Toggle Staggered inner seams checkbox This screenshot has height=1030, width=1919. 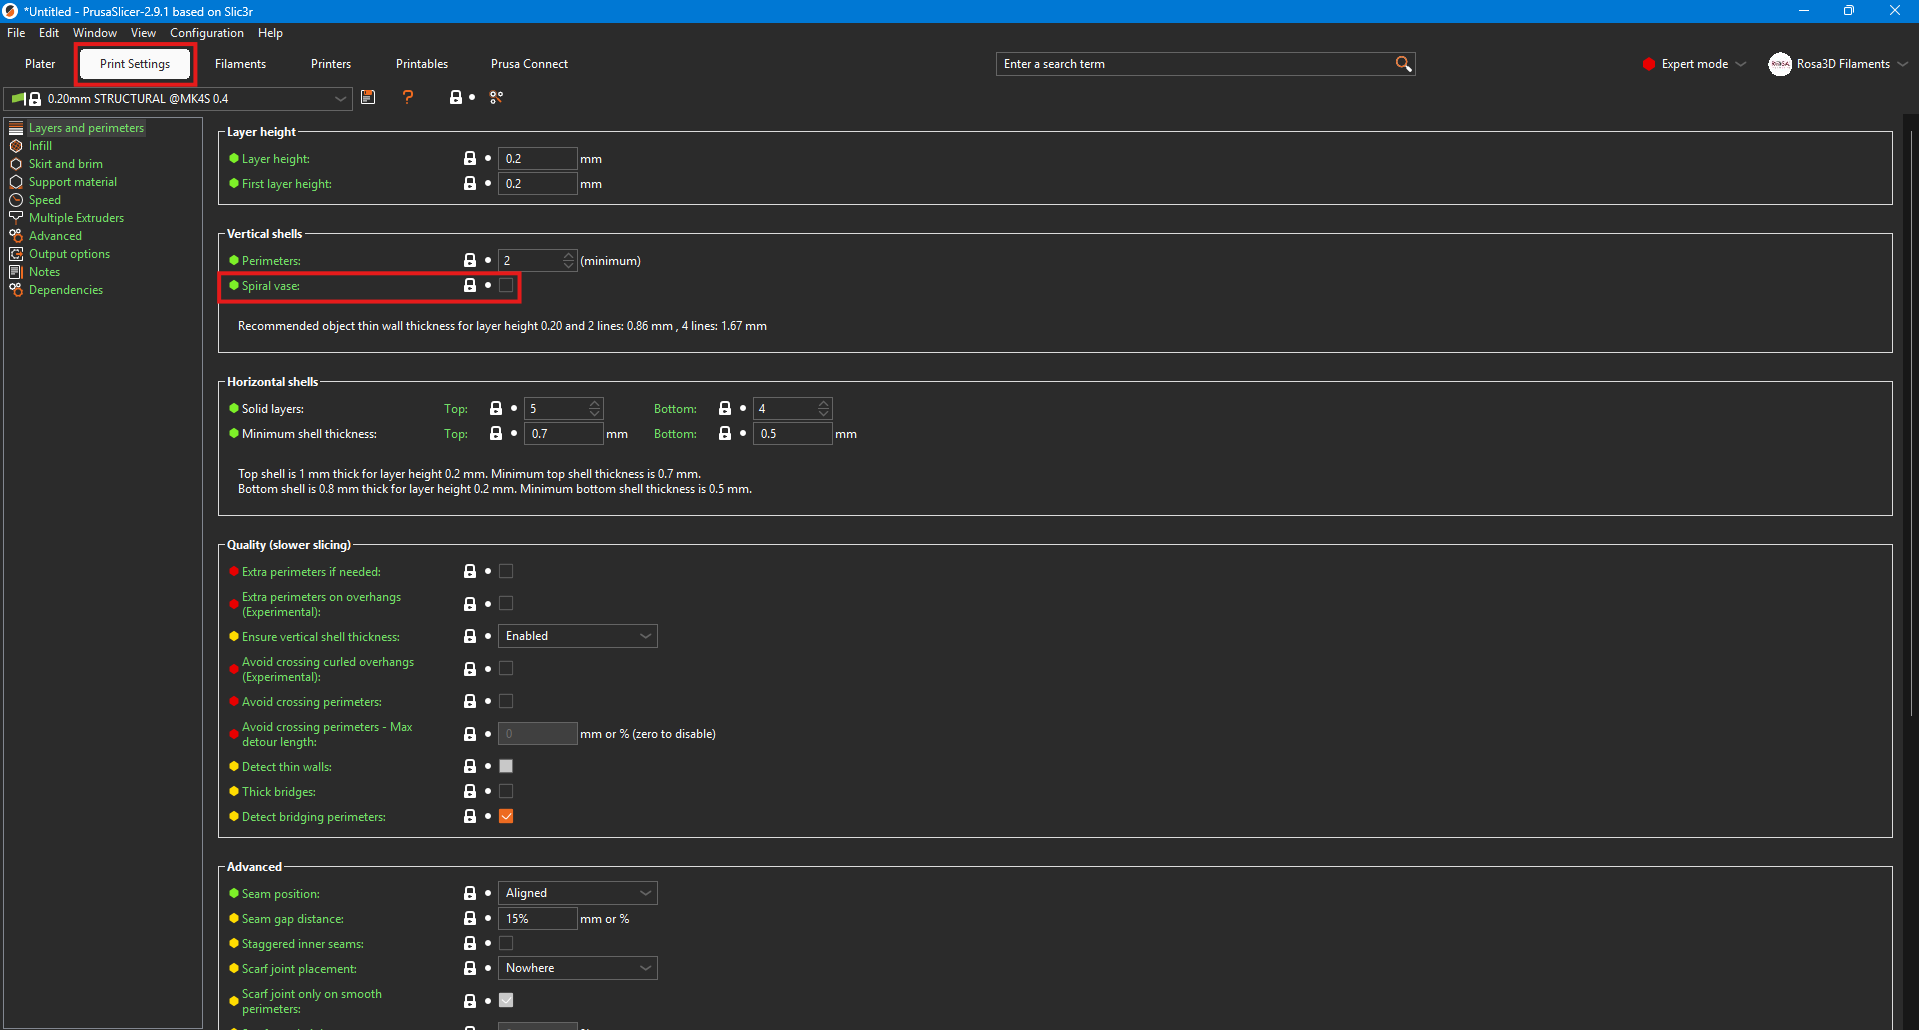(506, 943)
